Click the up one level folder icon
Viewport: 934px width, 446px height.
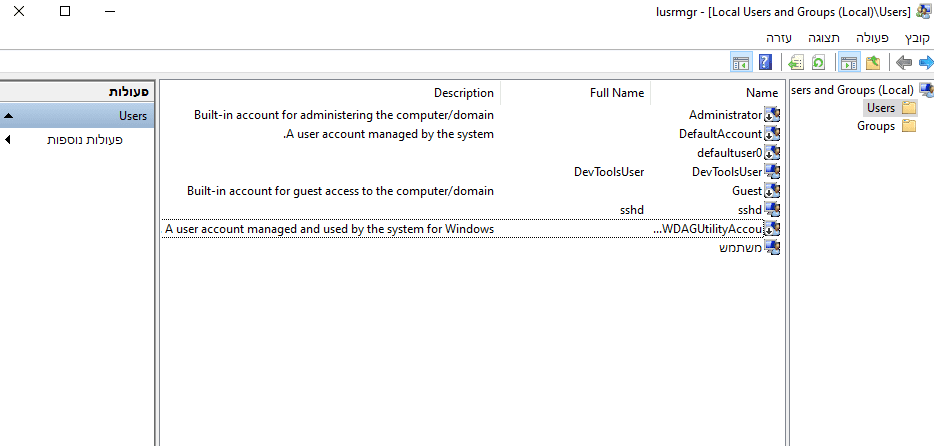point(872,63)
